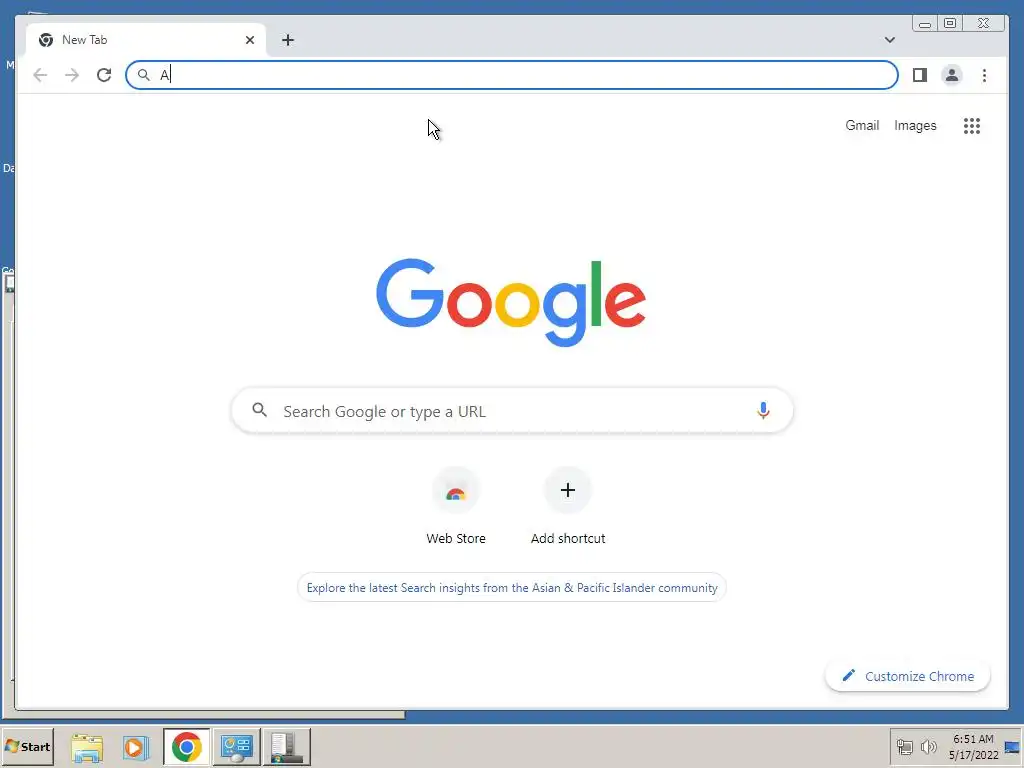Reload the page with the refresh icon
1024x768 pixels.
tap(104, 75)
